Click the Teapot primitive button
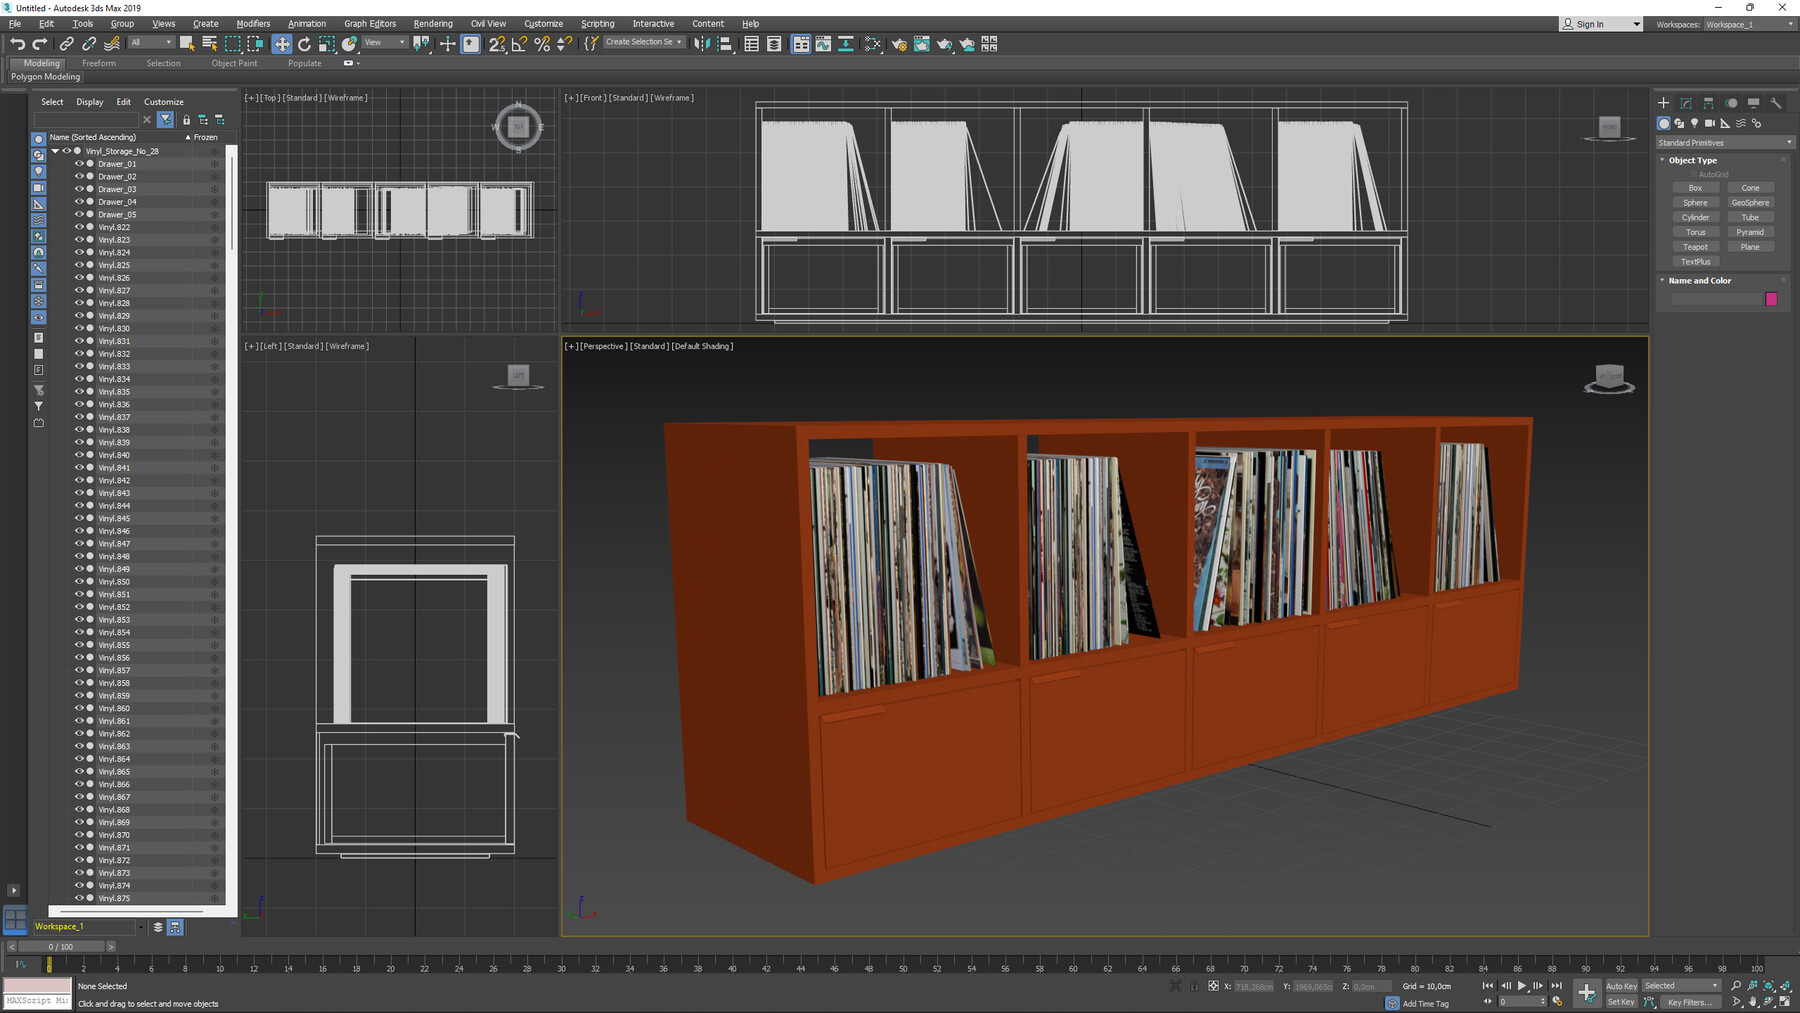Image resolution: width=1800 pixels, height=1013 pixels. (1695, 246)
